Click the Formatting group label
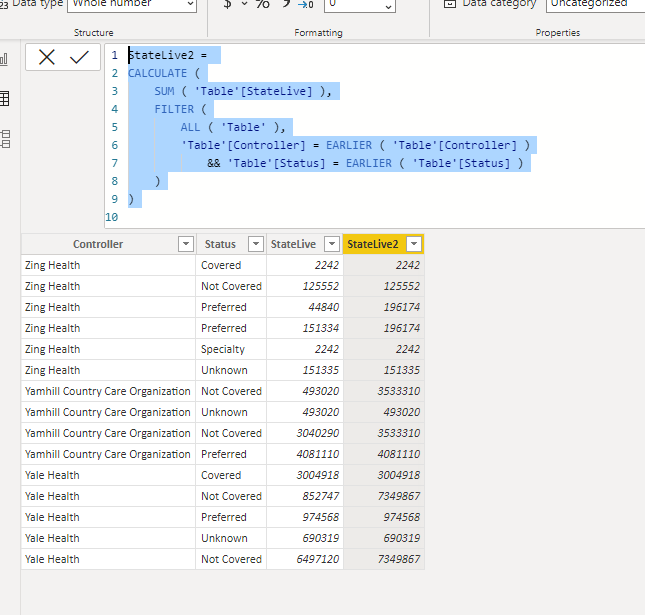 (x=318, y=32)
